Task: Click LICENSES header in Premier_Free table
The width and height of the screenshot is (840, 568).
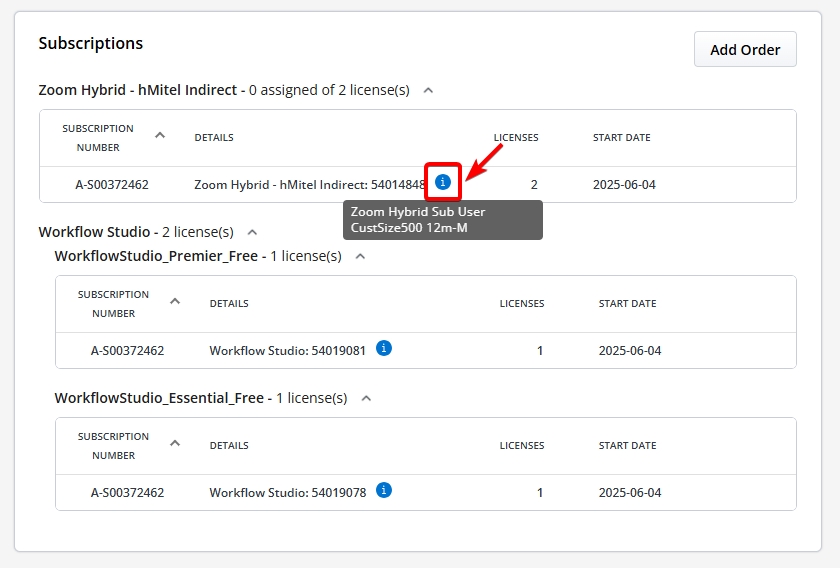Action: coord(522,304)
